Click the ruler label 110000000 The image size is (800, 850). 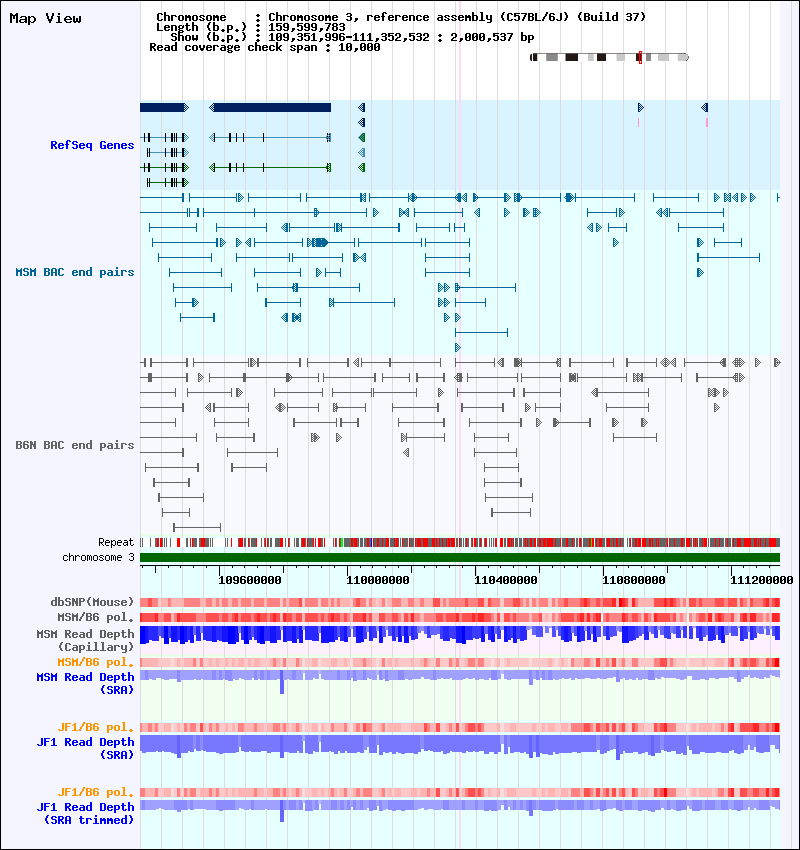coord(378,581)
